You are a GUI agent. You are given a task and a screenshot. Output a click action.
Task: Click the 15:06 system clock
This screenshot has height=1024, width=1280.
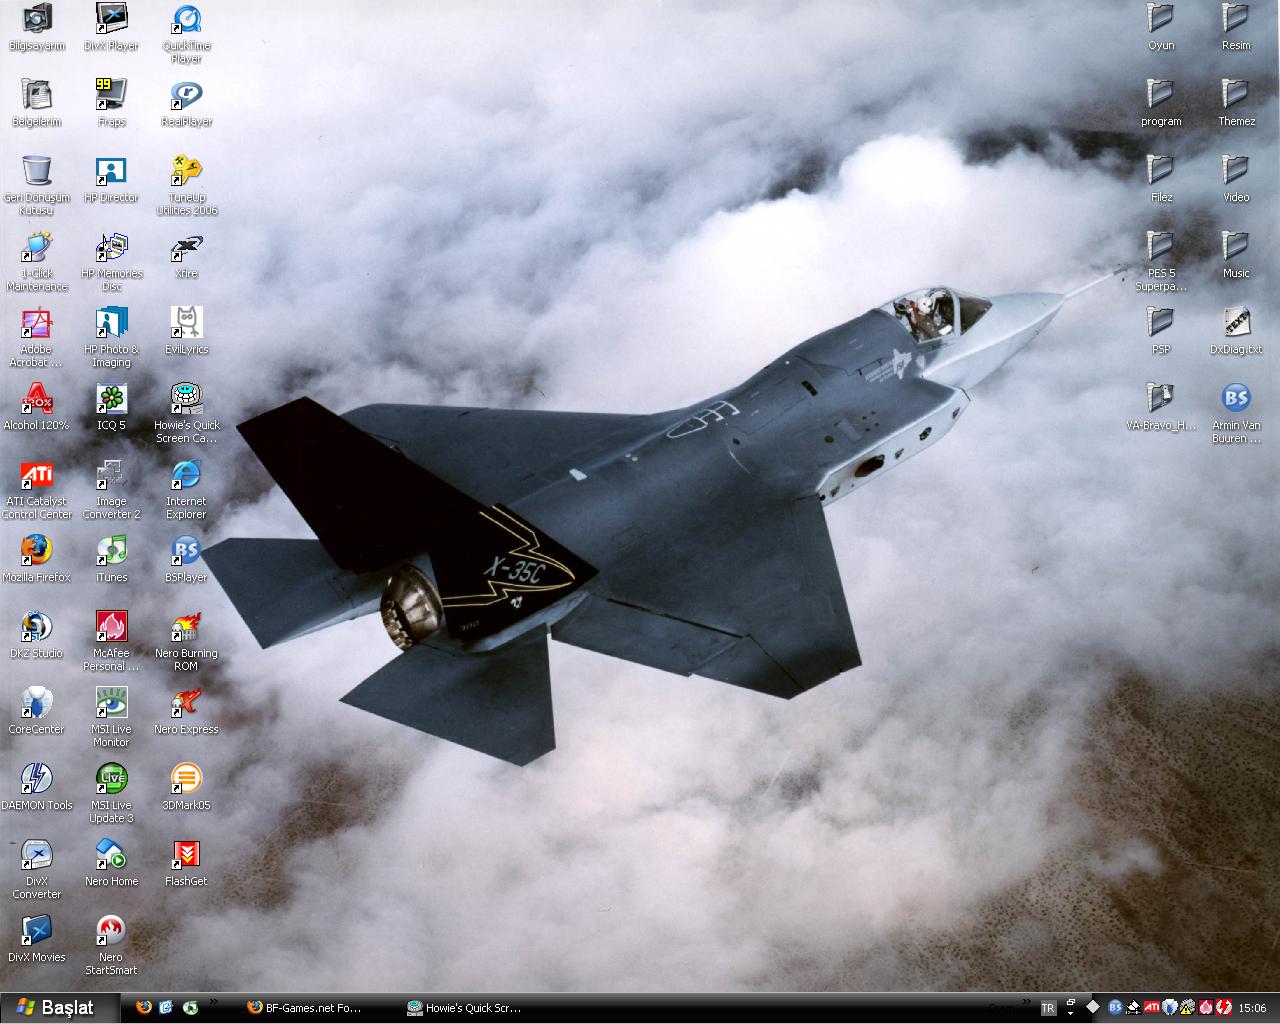pyautogui.click(x=1252, y=1008)
